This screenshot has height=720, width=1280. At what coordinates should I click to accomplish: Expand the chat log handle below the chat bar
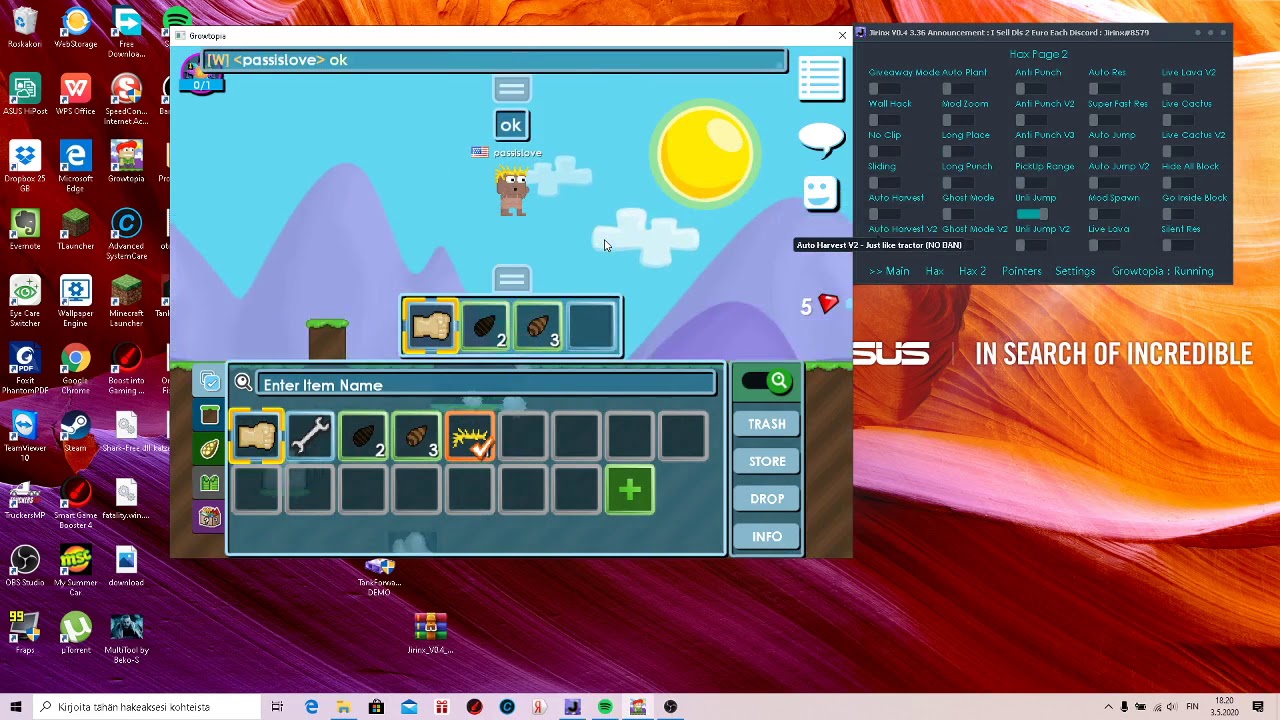click(511, 89)
